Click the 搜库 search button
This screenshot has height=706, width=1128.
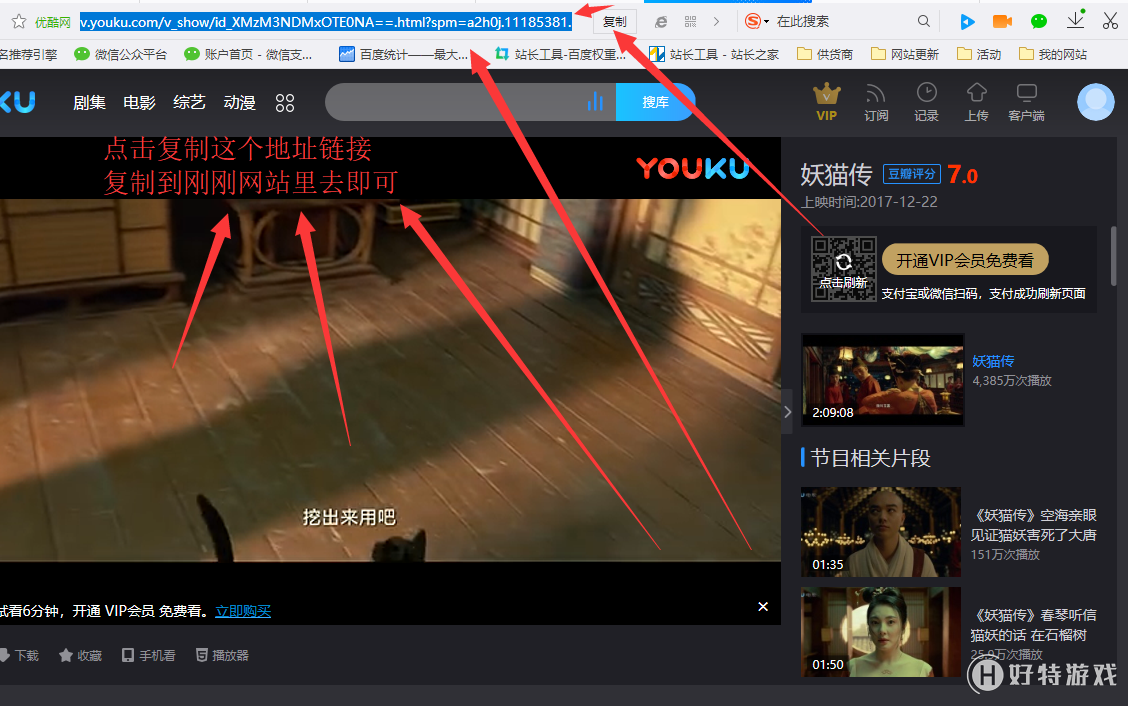tap(655, 102)
